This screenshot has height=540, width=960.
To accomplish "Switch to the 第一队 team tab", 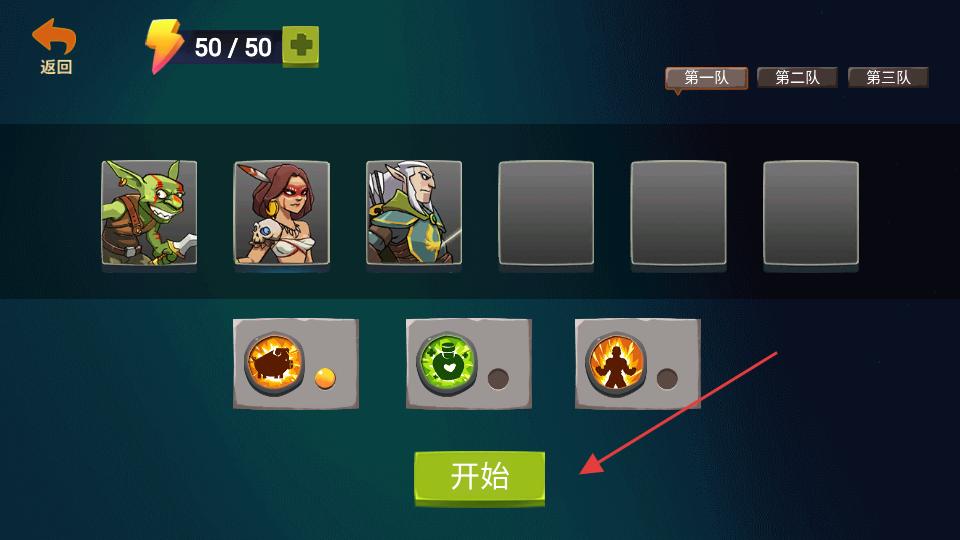I will point(707,78).
